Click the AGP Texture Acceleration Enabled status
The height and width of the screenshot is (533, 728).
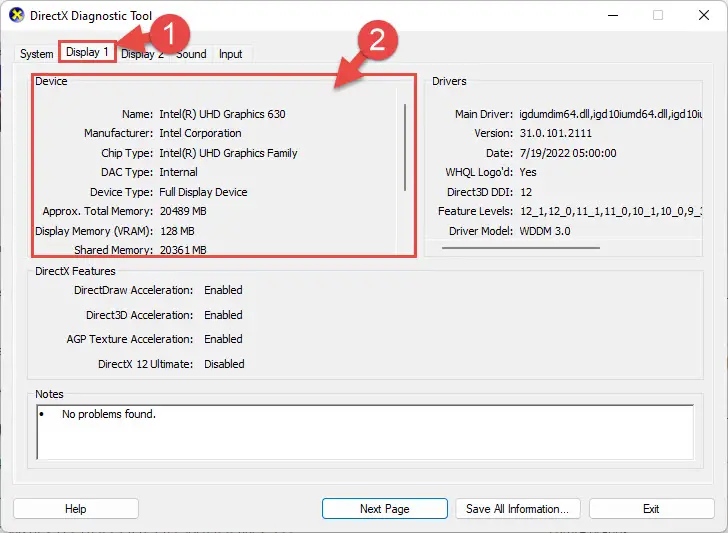point(223,339)
